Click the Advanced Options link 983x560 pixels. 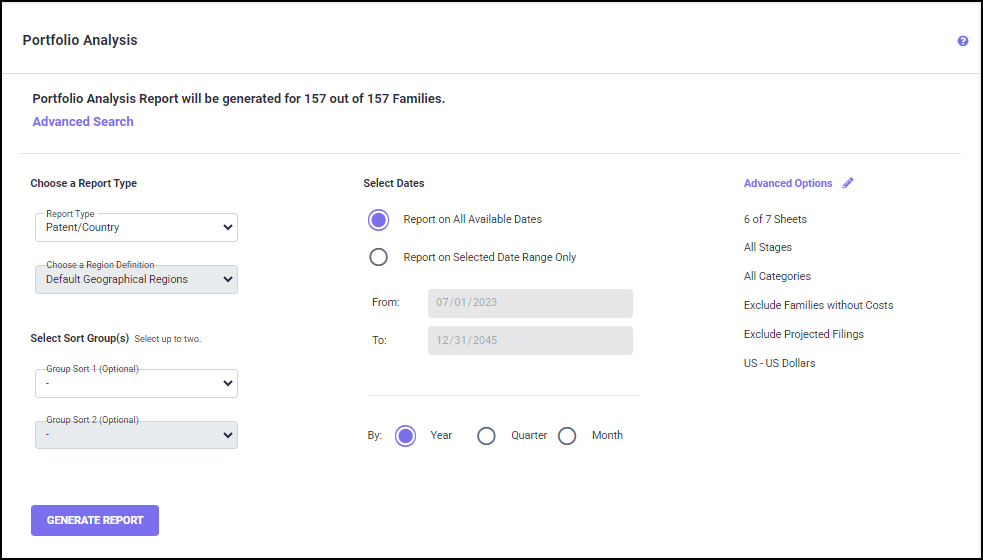coord(787,184)
